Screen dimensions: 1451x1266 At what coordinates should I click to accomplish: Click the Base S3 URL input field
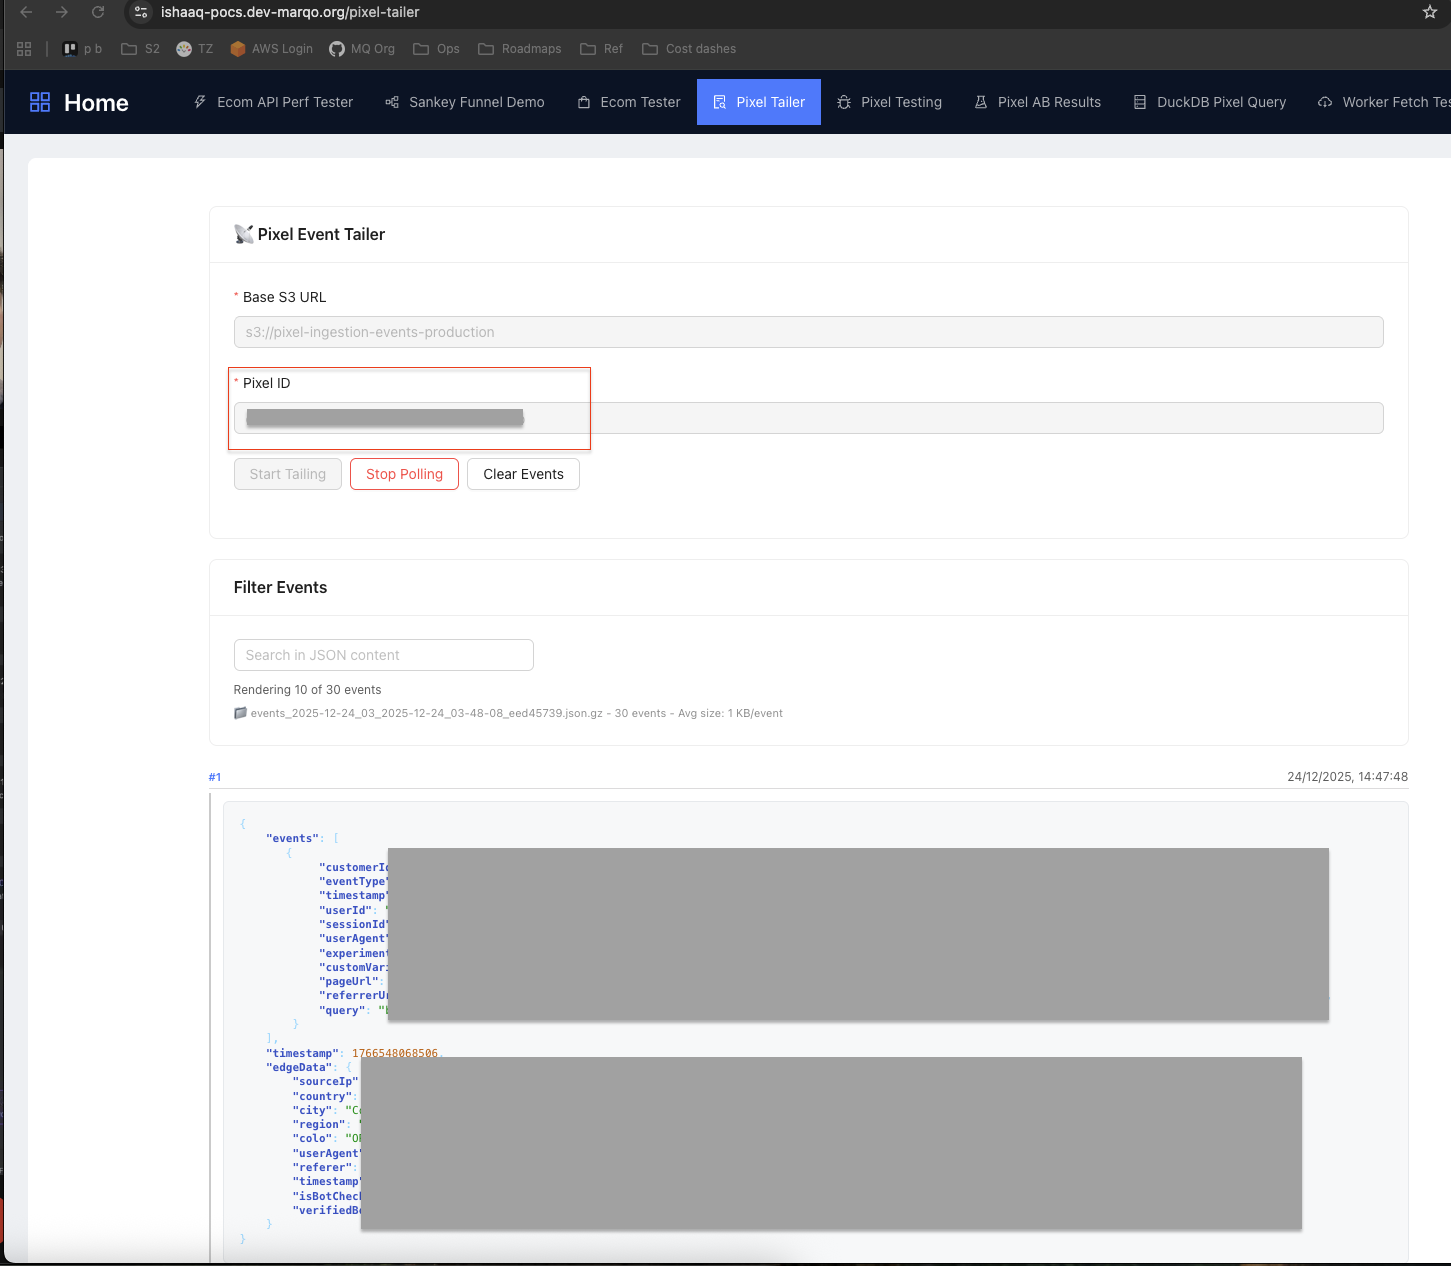(x=808, y=332)
